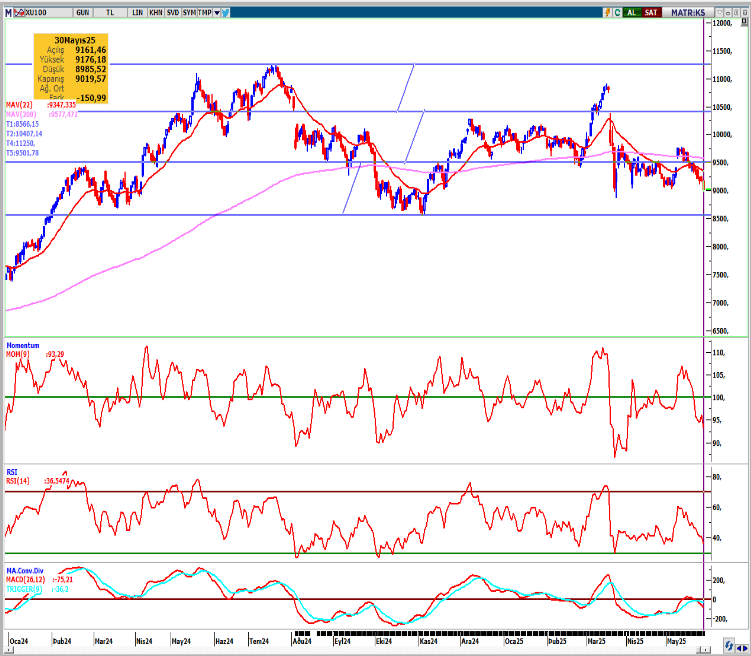This screenshot has width=751, height=656.
Task: Click the May25 date axis label
Action: (x=676, y=641)
